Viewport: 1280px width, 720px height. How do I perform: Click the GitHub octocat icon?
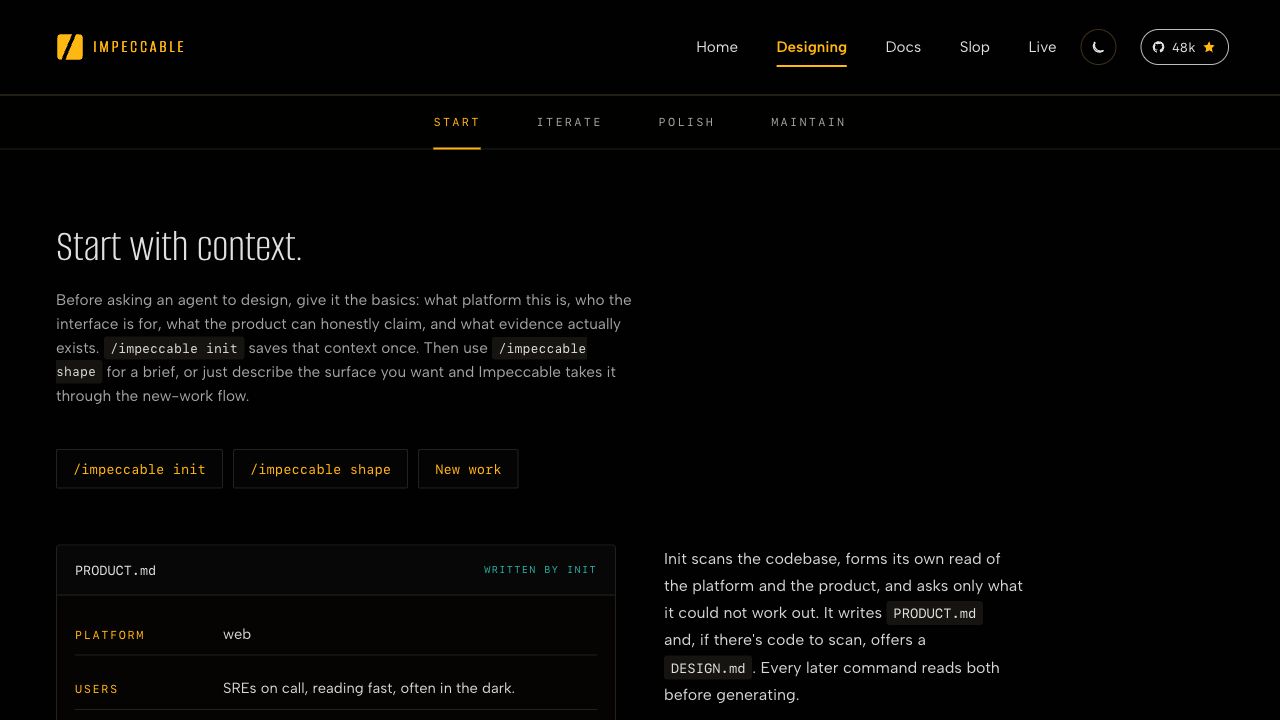1158,47
